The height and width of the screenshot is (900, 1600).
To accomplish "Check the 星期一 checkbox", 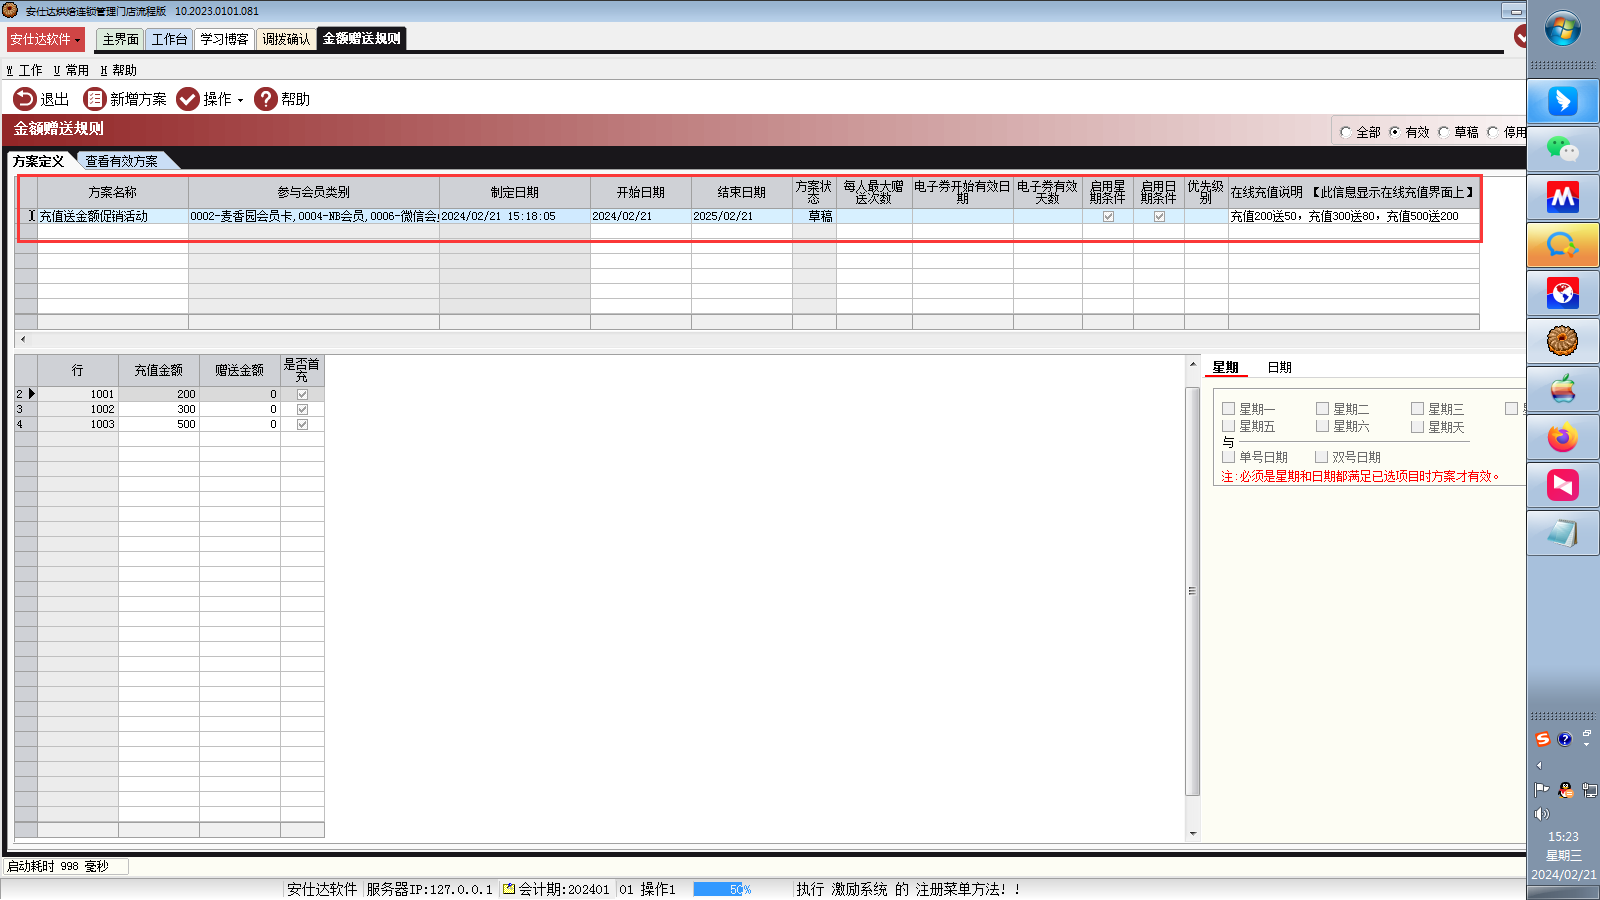I will coord(1229,409).
